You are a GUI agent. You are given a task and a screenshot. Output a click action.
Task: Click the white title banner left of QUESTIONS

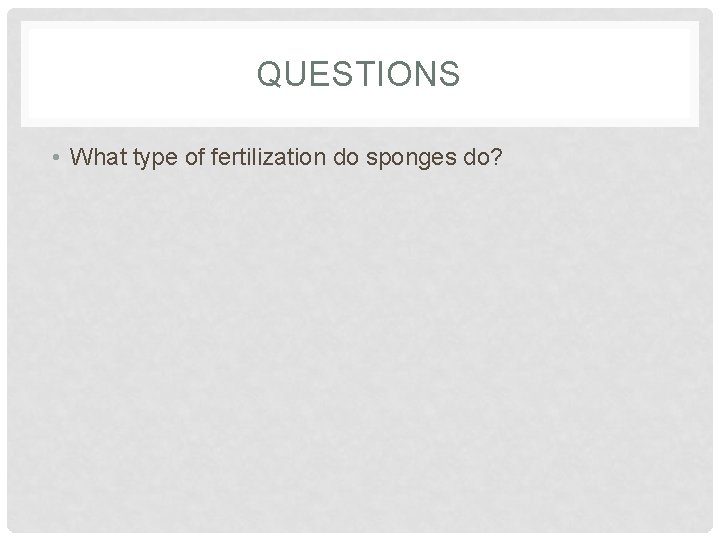pos(130,74)
